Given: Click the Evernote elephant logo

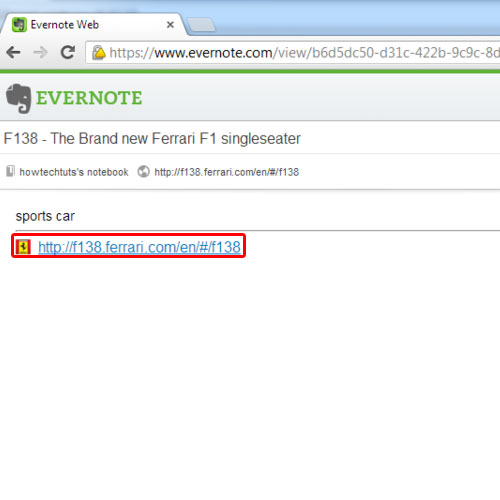Looking at the screenshot, I should 19,99.
